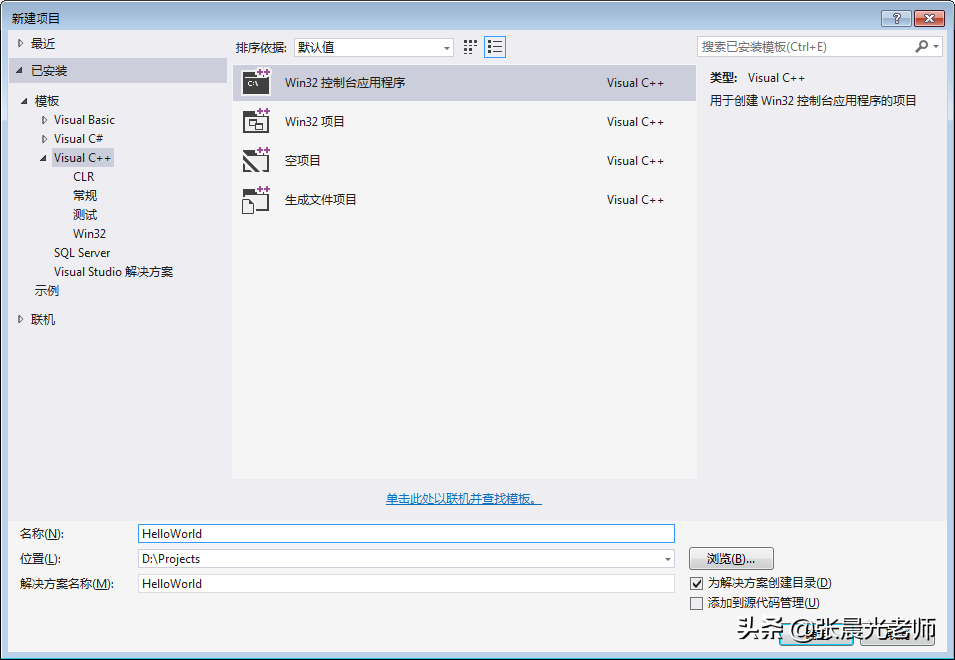The width and height of the screenshot is (955, 660).
Task: Open search options dropdown arrow
Action: tap(936, 46)
